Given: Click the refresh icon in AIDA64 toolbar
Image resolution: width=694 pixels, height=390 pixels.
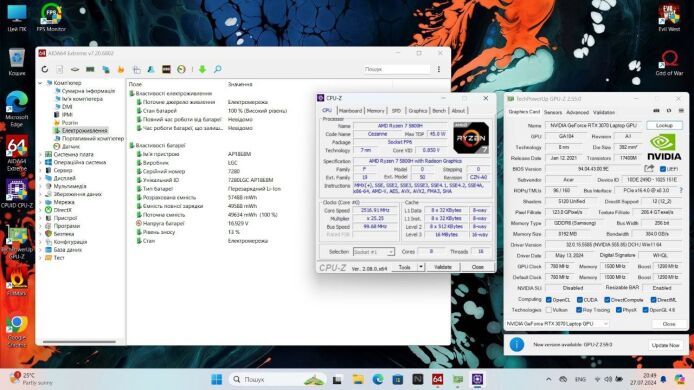Looking at the screenshot, I should click(x=45, y=70).
